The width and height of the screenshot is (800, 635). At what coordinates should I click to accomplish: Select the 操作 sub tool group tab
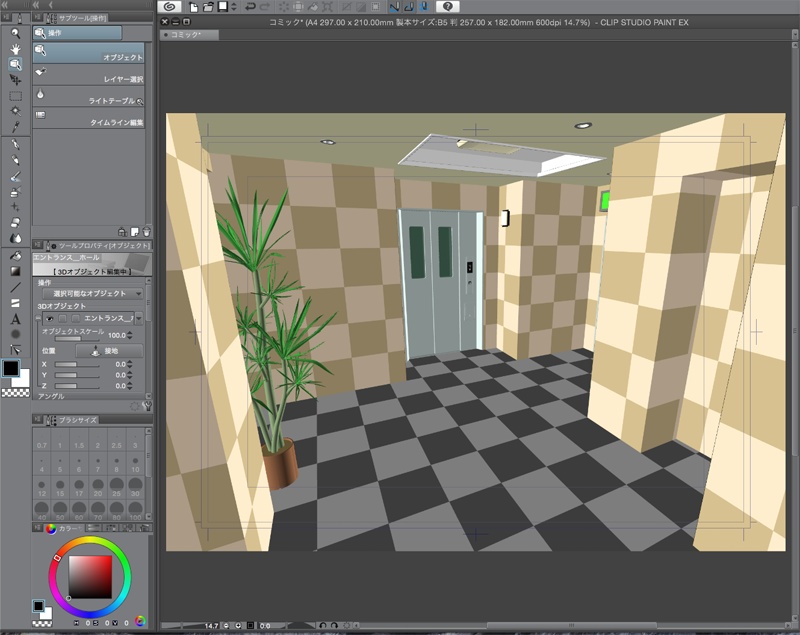tap(77, 33)
